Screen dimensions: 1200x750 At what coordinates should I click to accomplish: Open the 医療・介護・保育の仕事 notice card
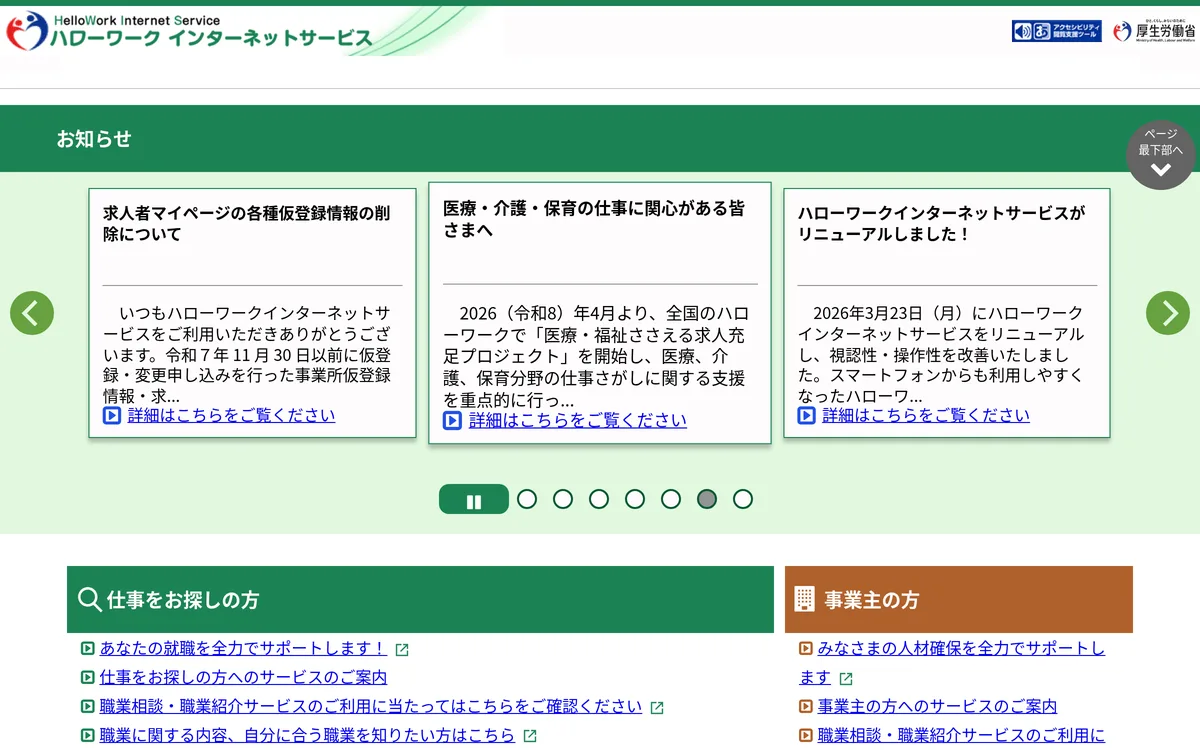coord(600,313)
